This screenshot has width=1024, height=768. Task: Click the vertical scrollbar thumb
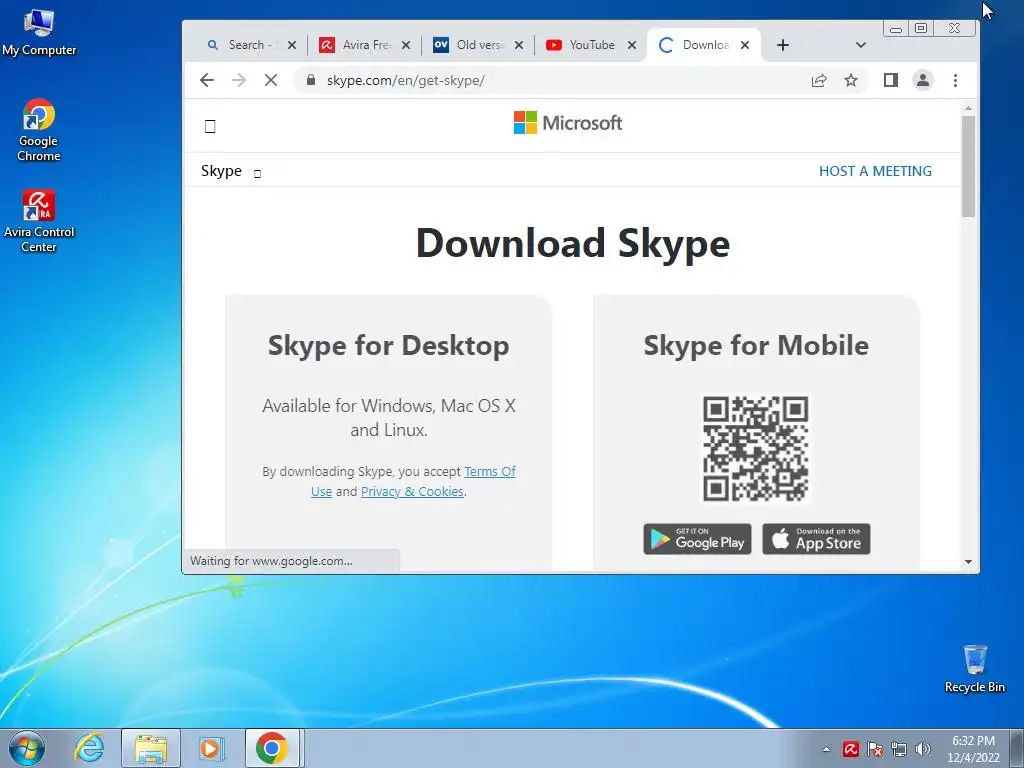(x=968, y=166)
